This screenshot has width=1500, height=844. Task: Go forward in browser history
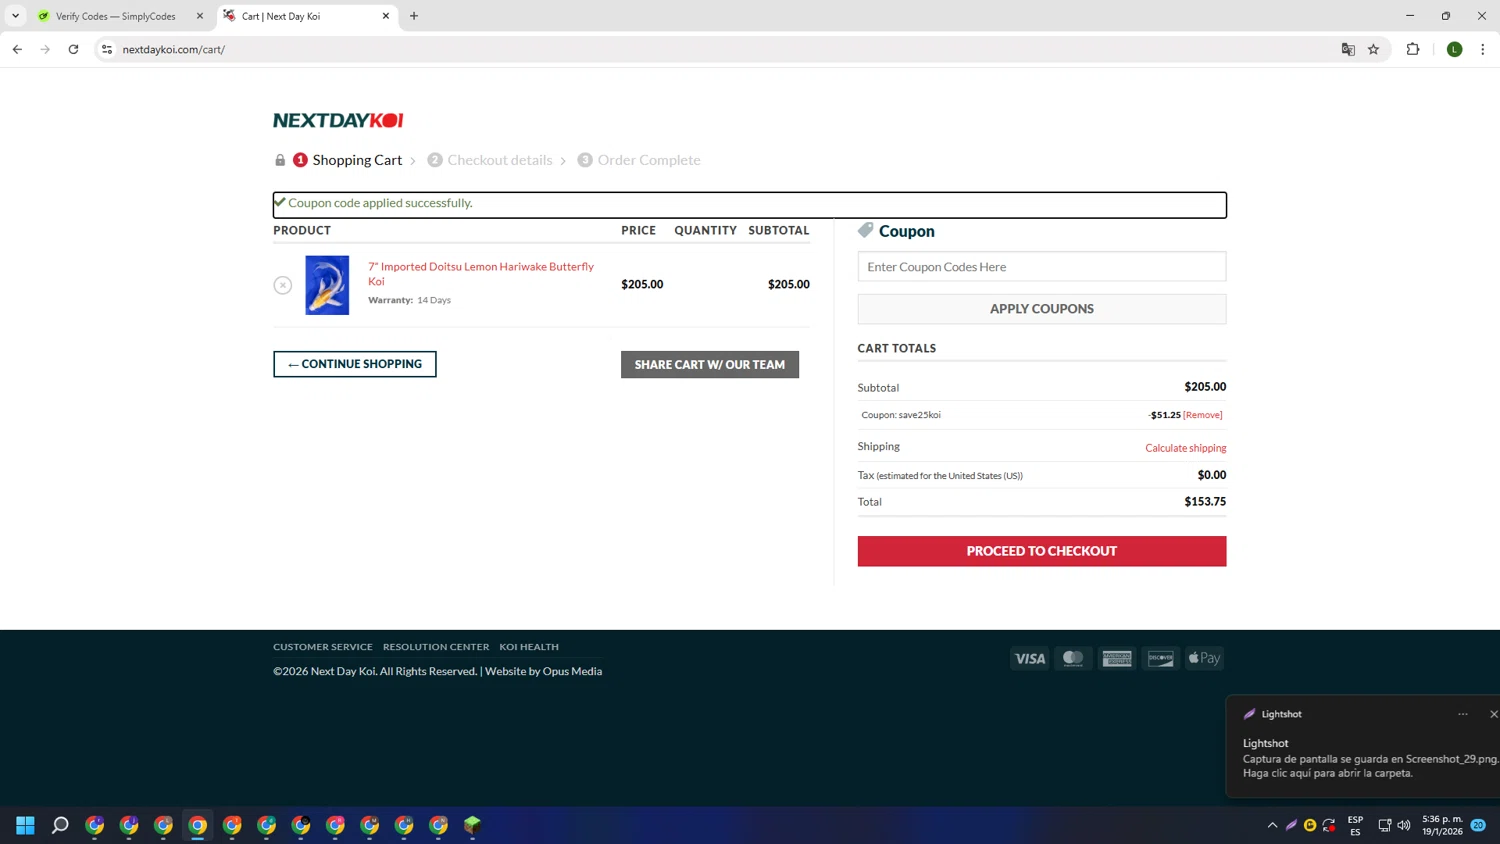(45, 49)
